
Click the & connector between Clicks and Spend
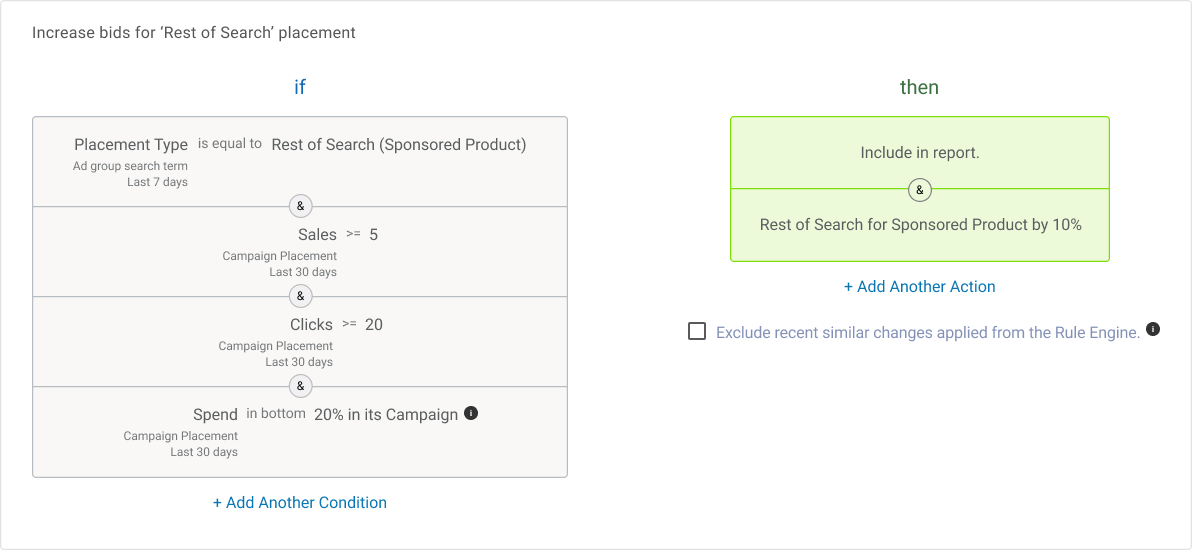coord(300,386)
